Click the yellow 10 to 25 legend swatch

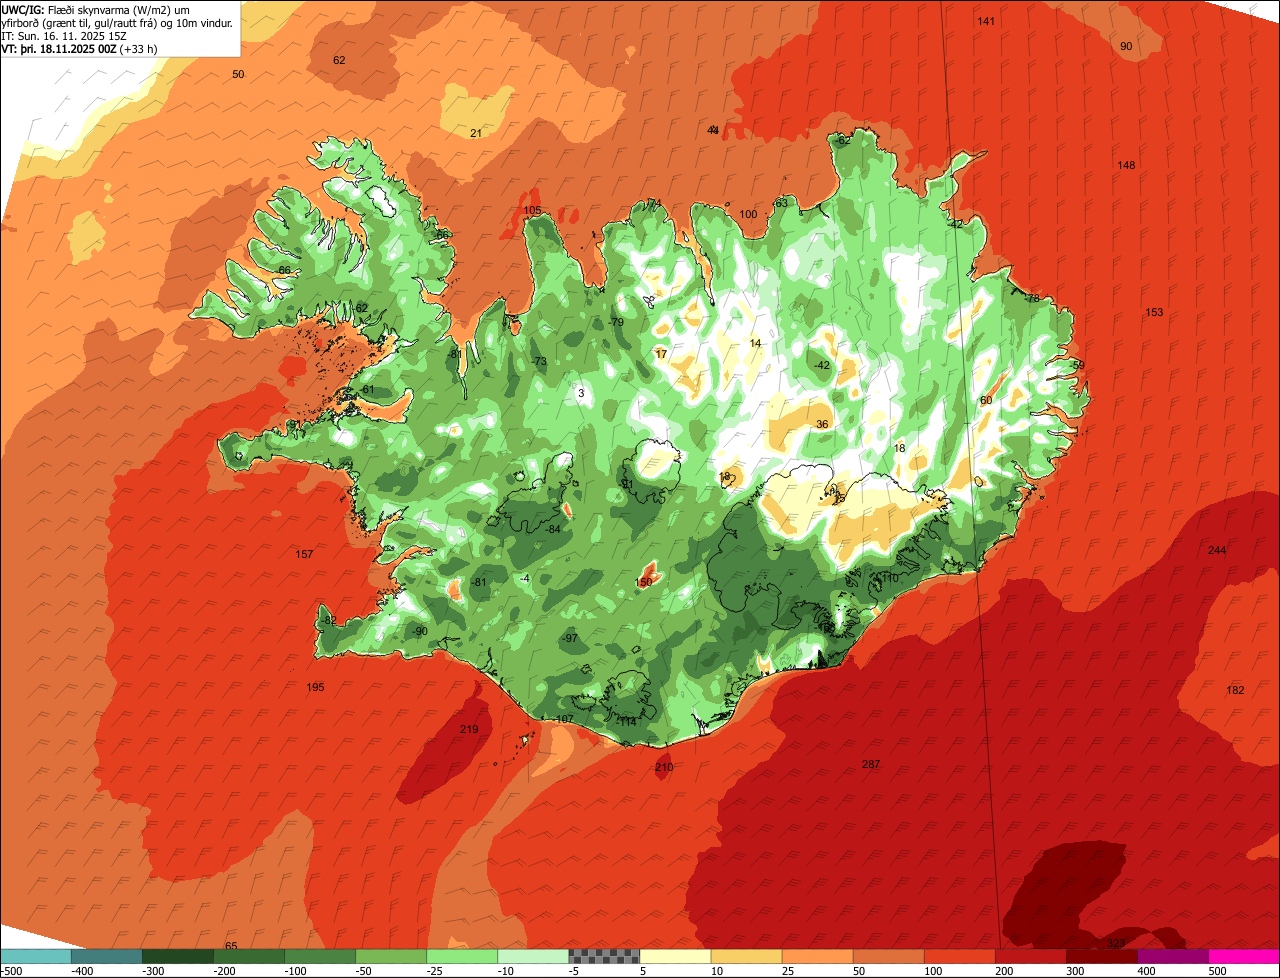click(746, 957)
